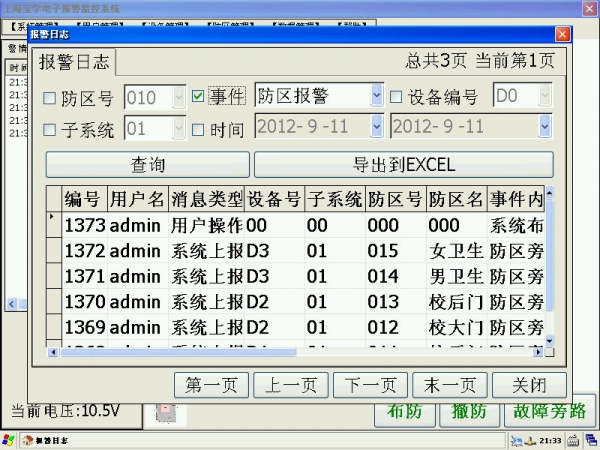Close the 报警日志 dialog via X

click(x=561, y=34)
